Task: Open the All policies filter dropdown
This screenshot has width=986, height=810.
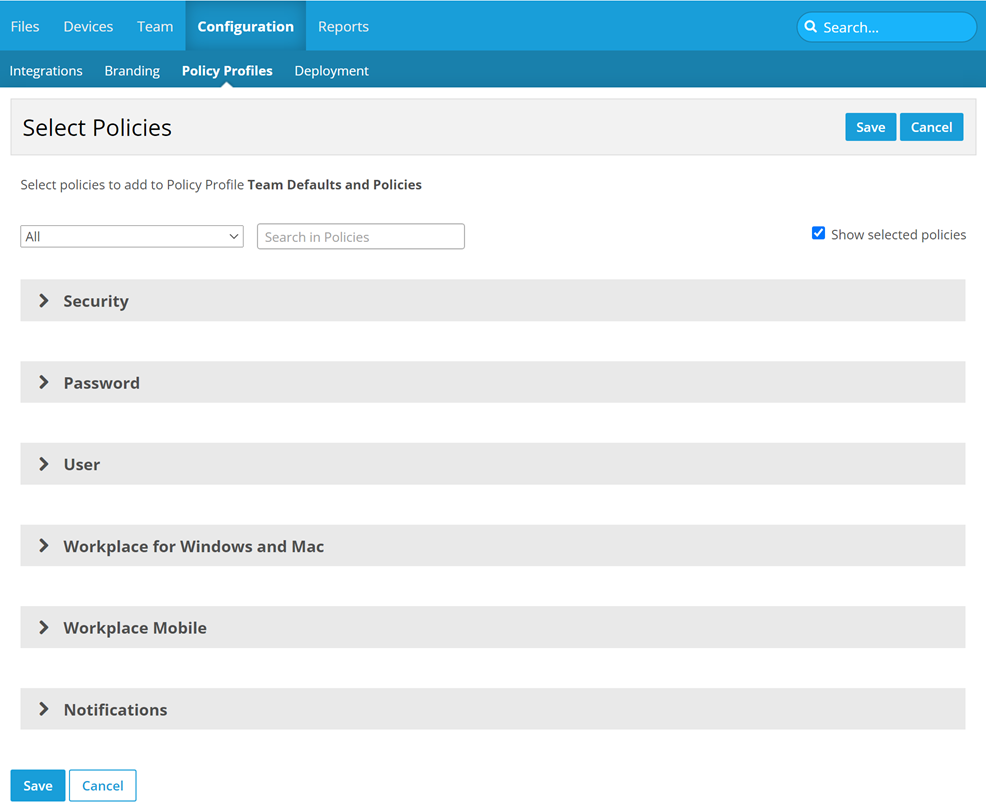Action: click(132, 237)
